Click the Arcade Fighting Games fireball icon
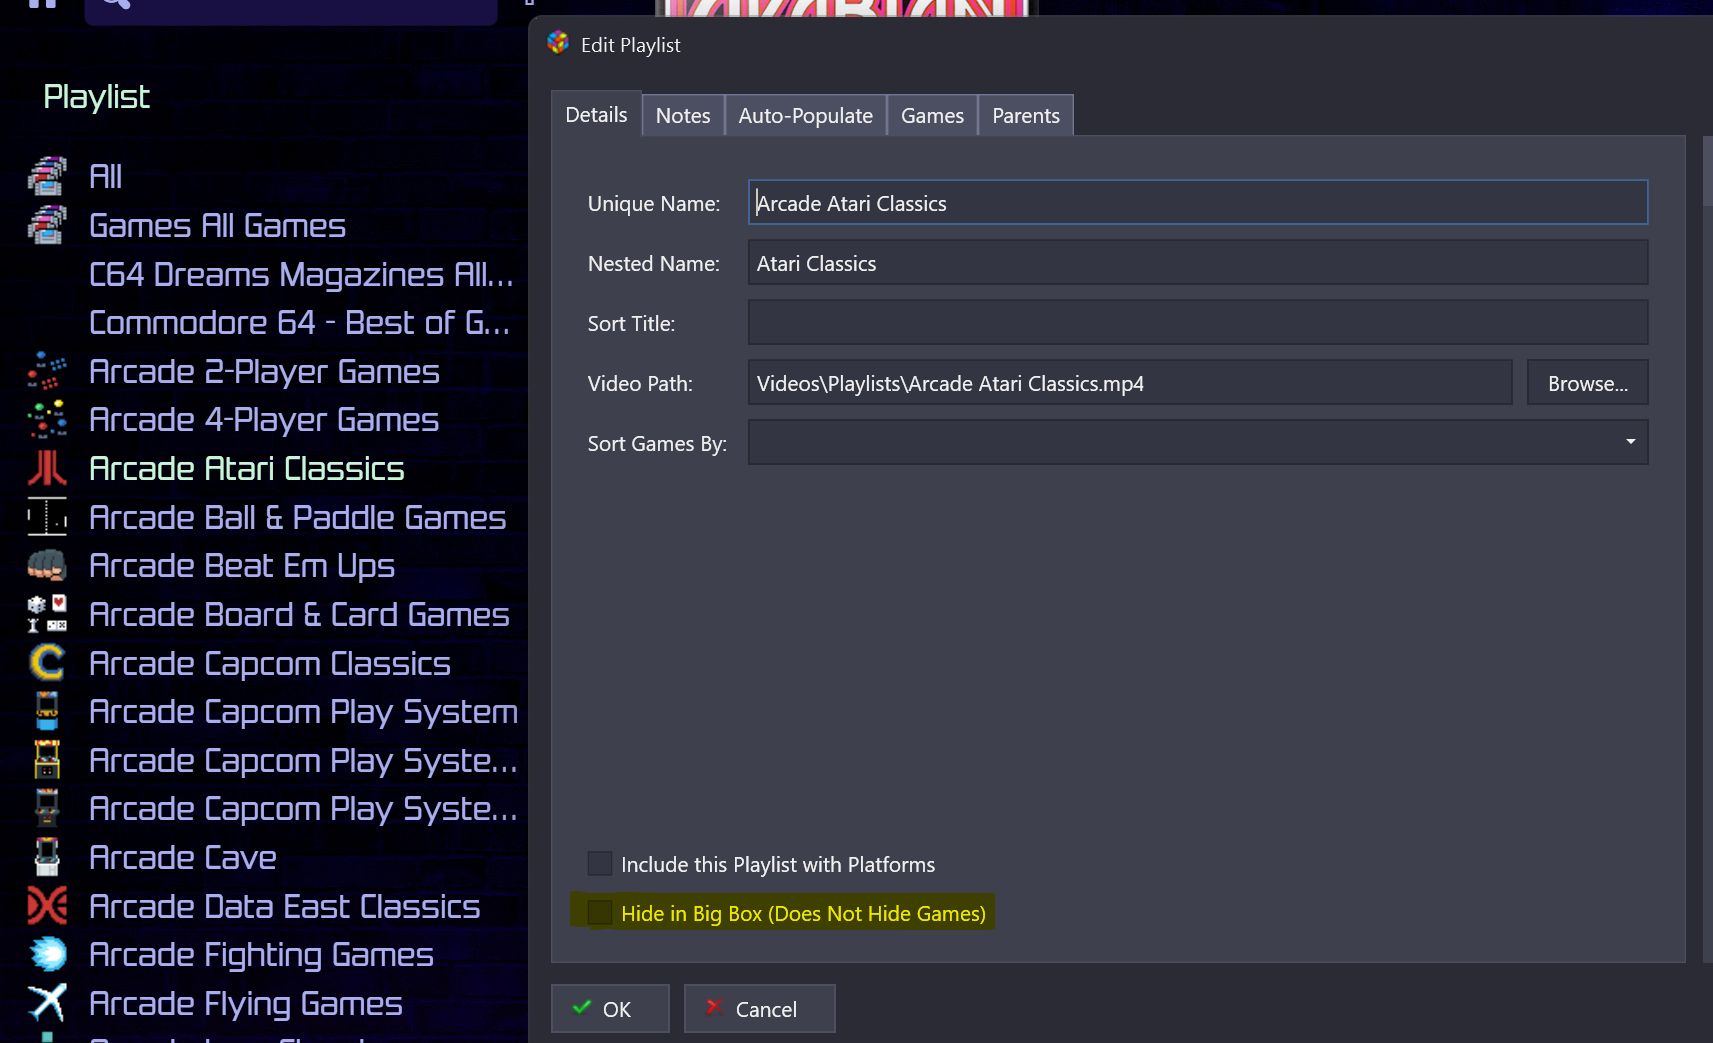 point(47,955)
